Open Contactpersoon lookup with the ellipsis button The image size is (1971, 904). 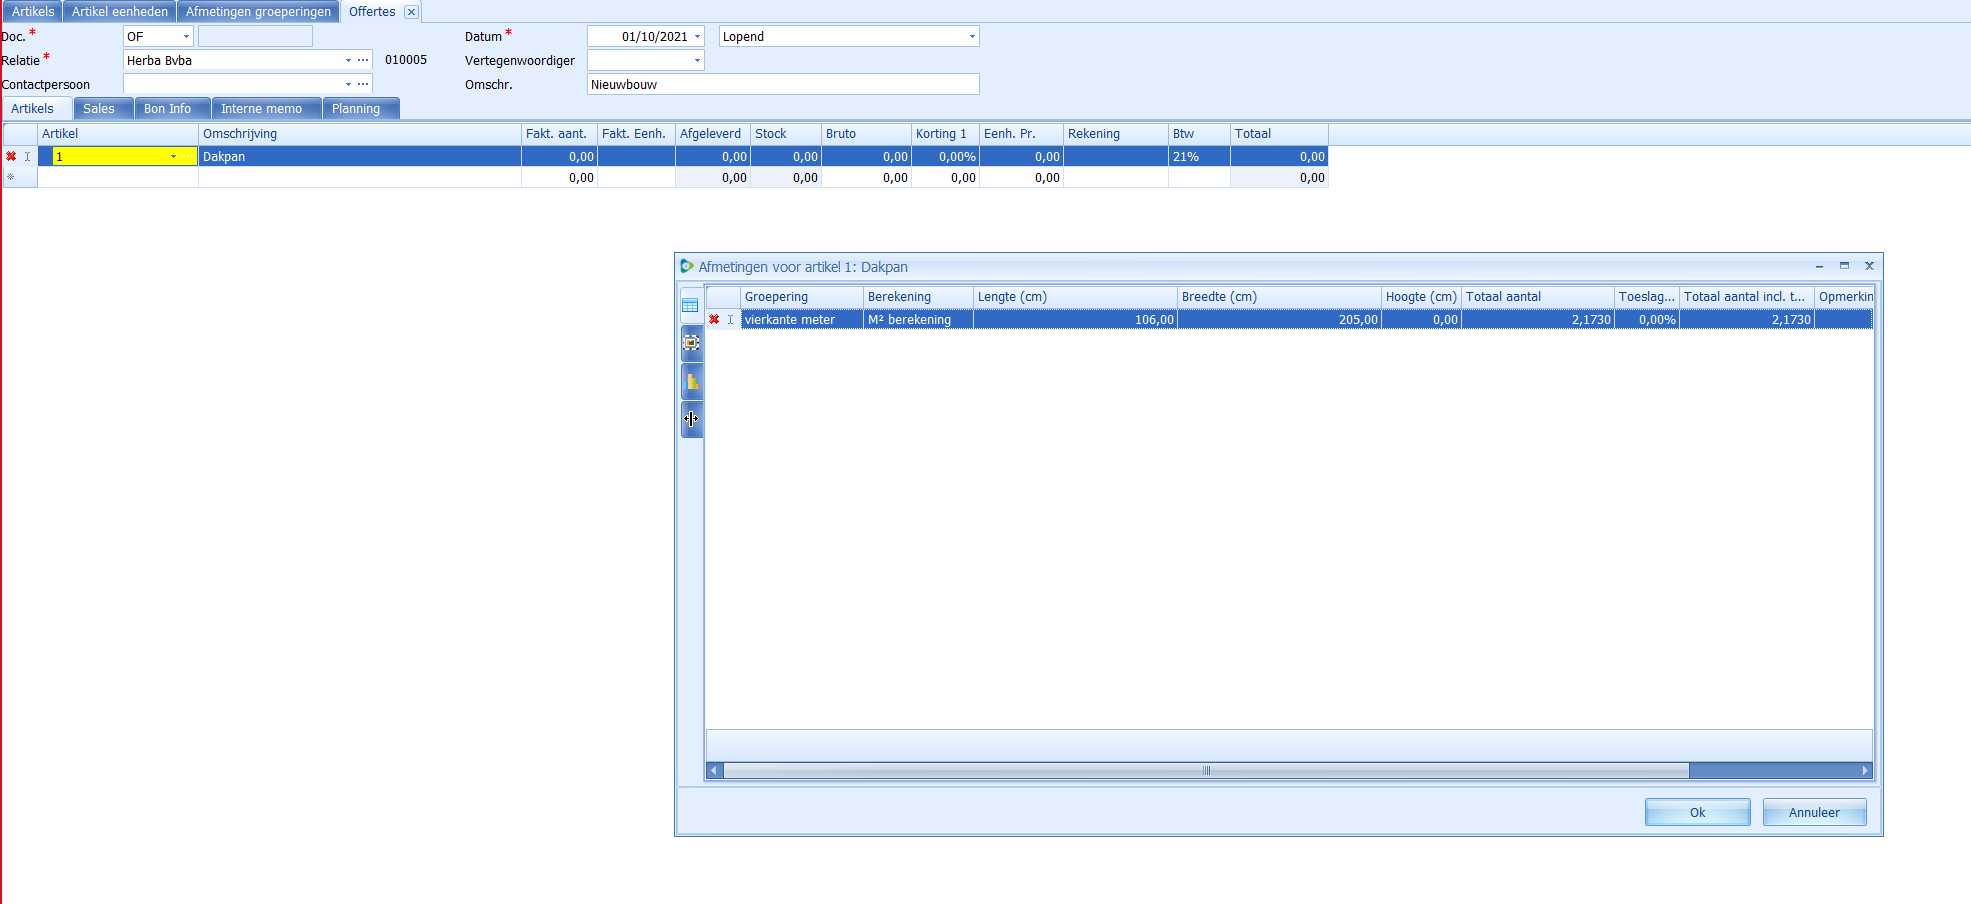coord(363,84)
